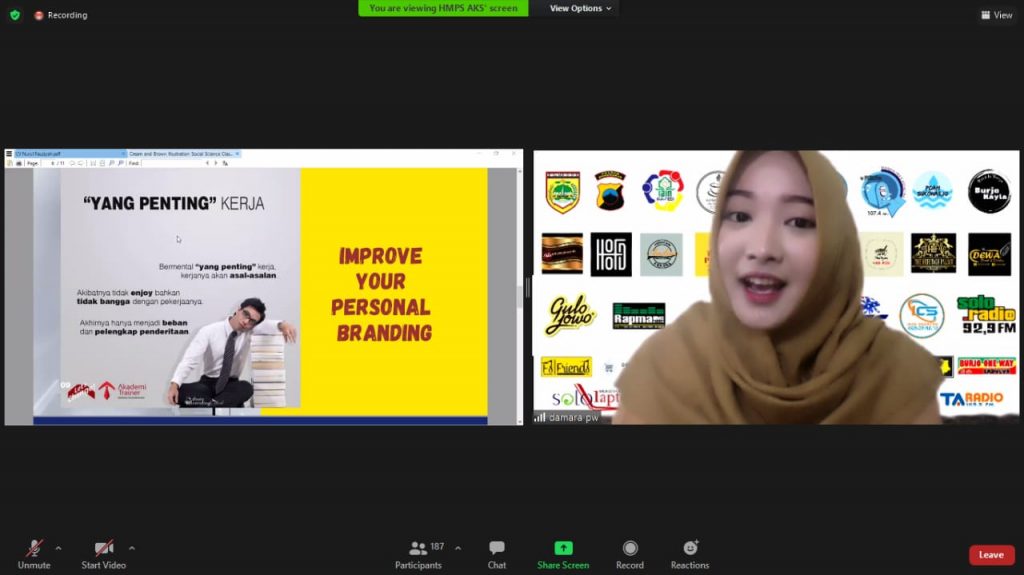Click the green 'You are viewing HMPS AKS' screen' banner

[443, 8]
